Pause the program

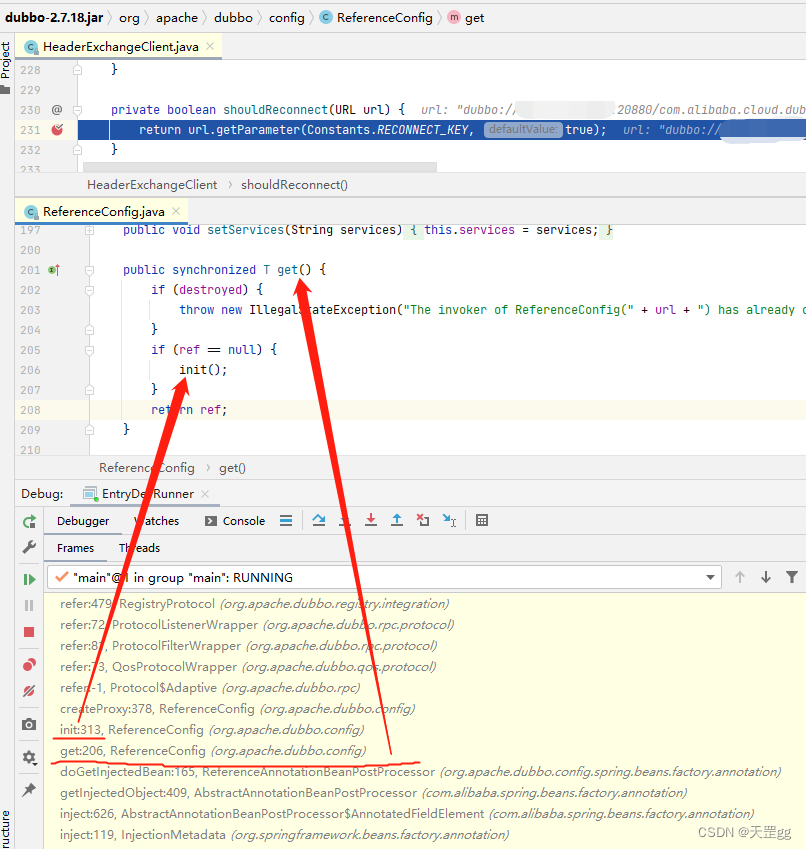click(x=29, y=605)
